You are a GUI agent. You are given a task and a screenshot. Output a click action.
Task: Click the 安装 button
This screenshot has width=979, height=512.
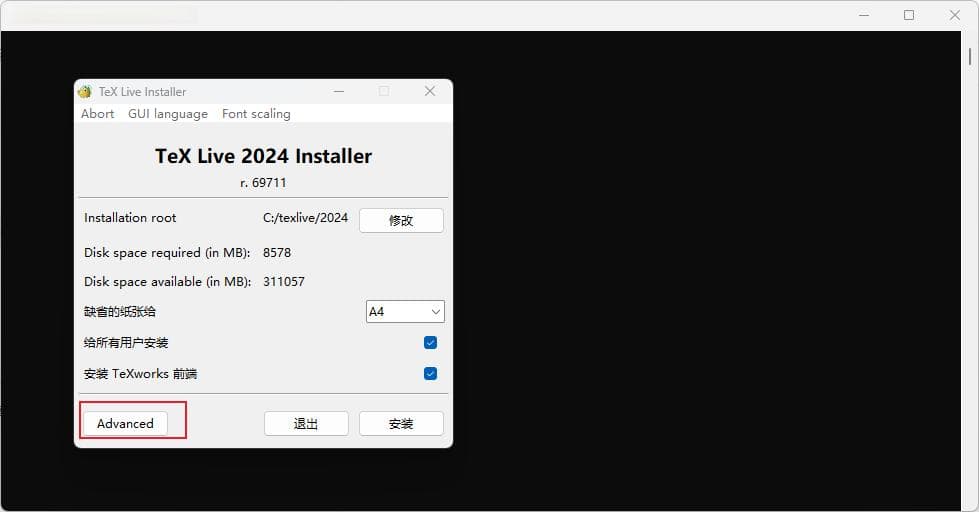pos(401,423)
